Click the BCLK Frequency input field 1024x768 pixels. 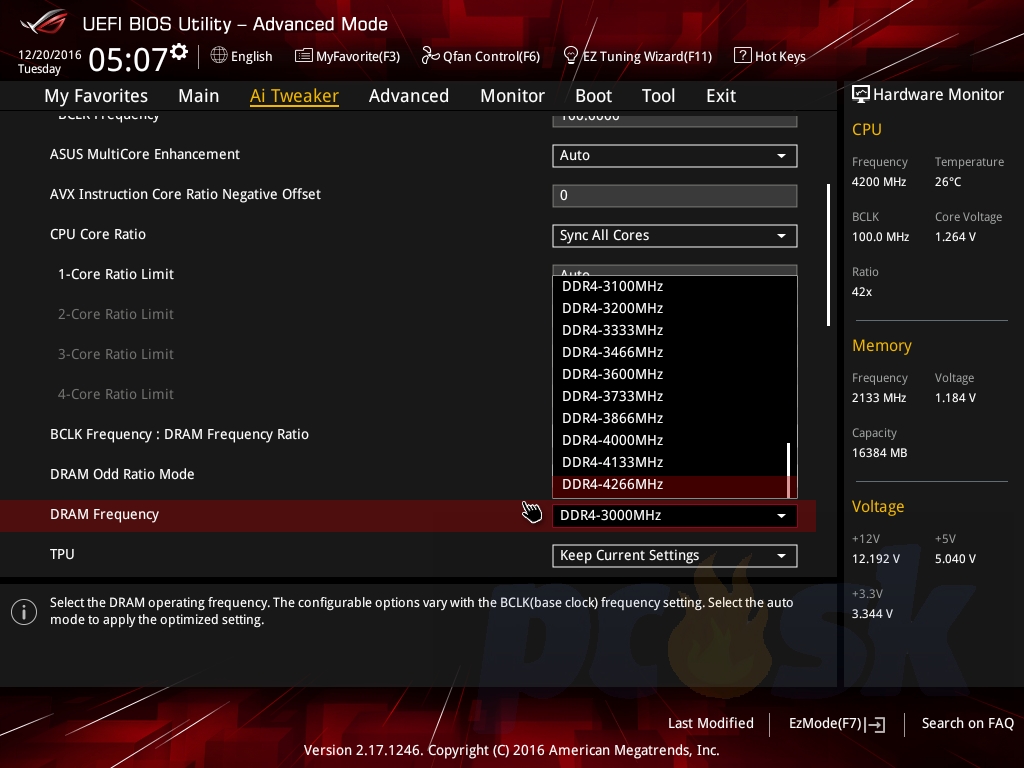675,120
